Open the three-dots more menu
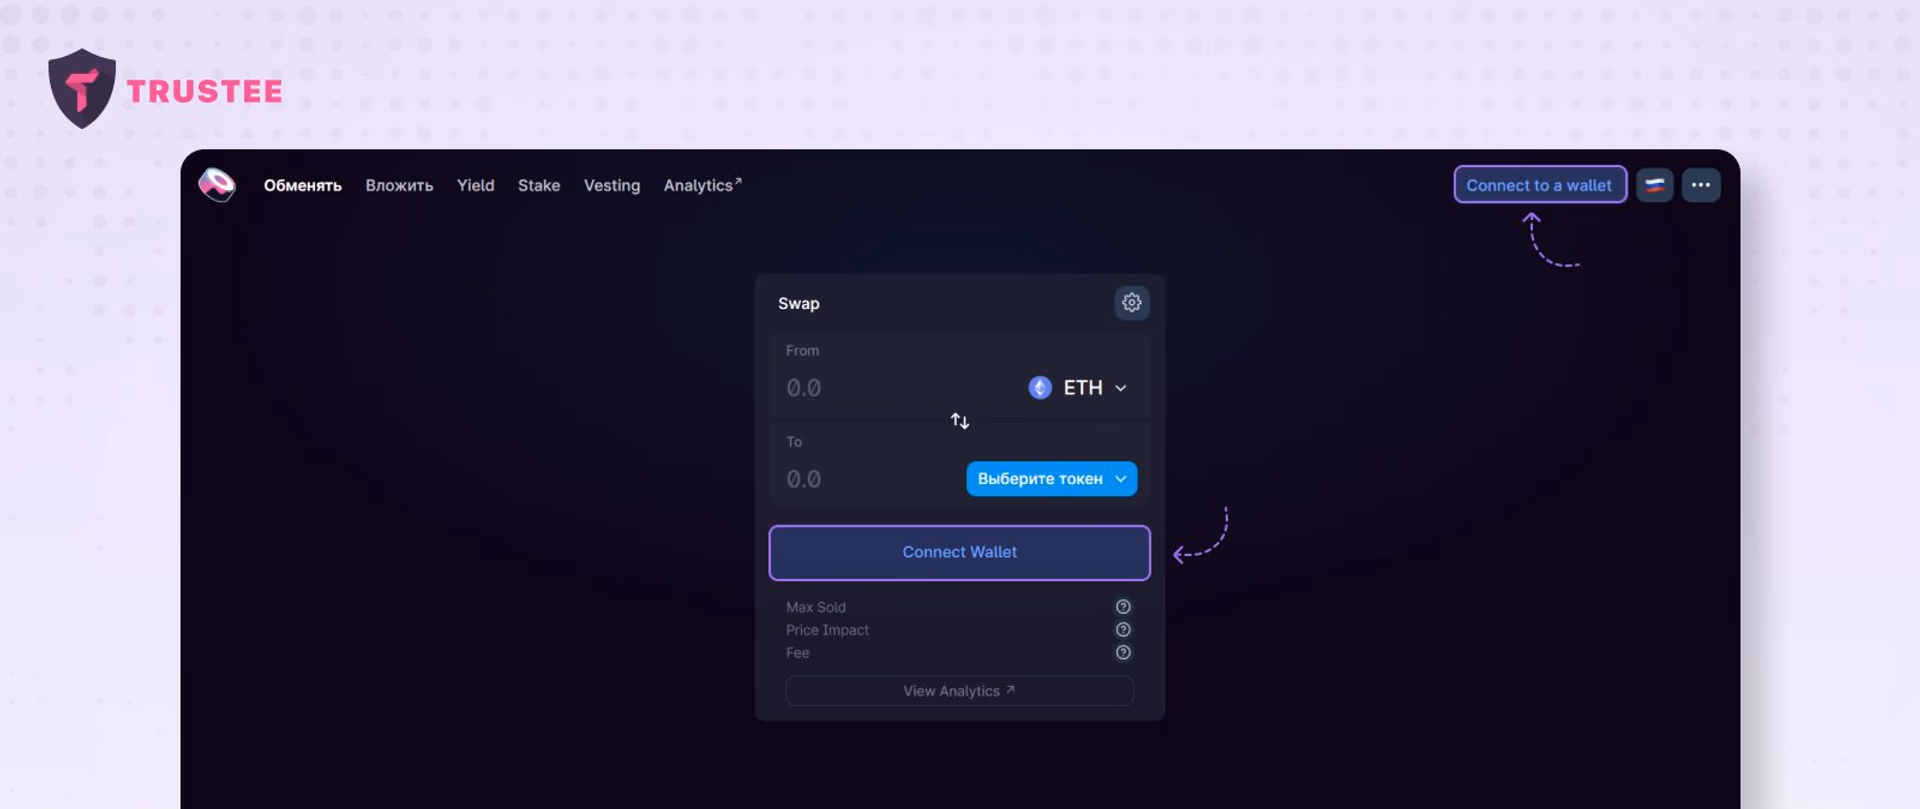The width and height of the screenshot is (1920, 809). point(1701,185)
